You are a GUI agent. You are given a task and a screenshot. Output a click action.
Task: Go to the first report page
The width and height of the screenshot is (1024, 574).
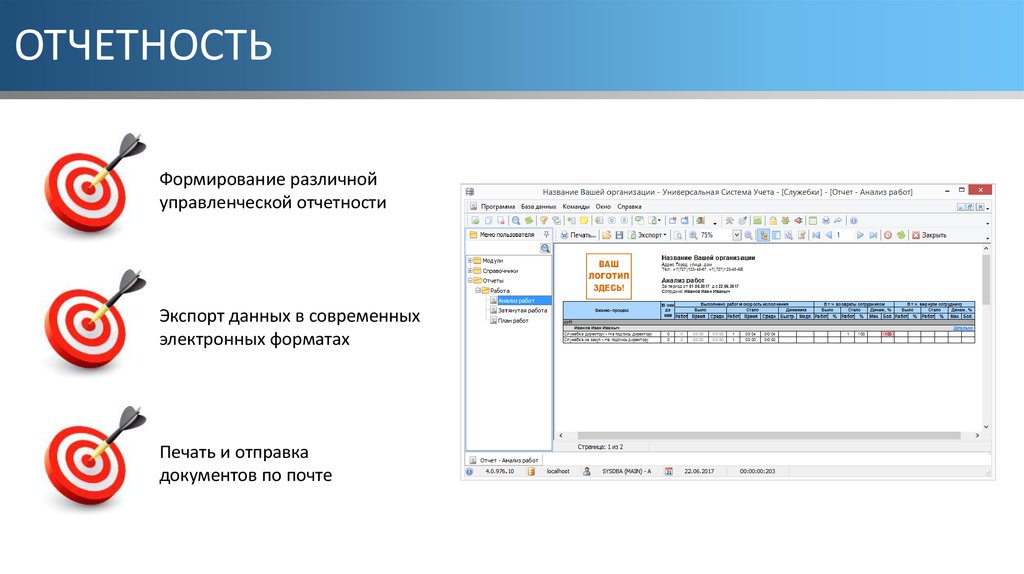(x=816, y=235)
